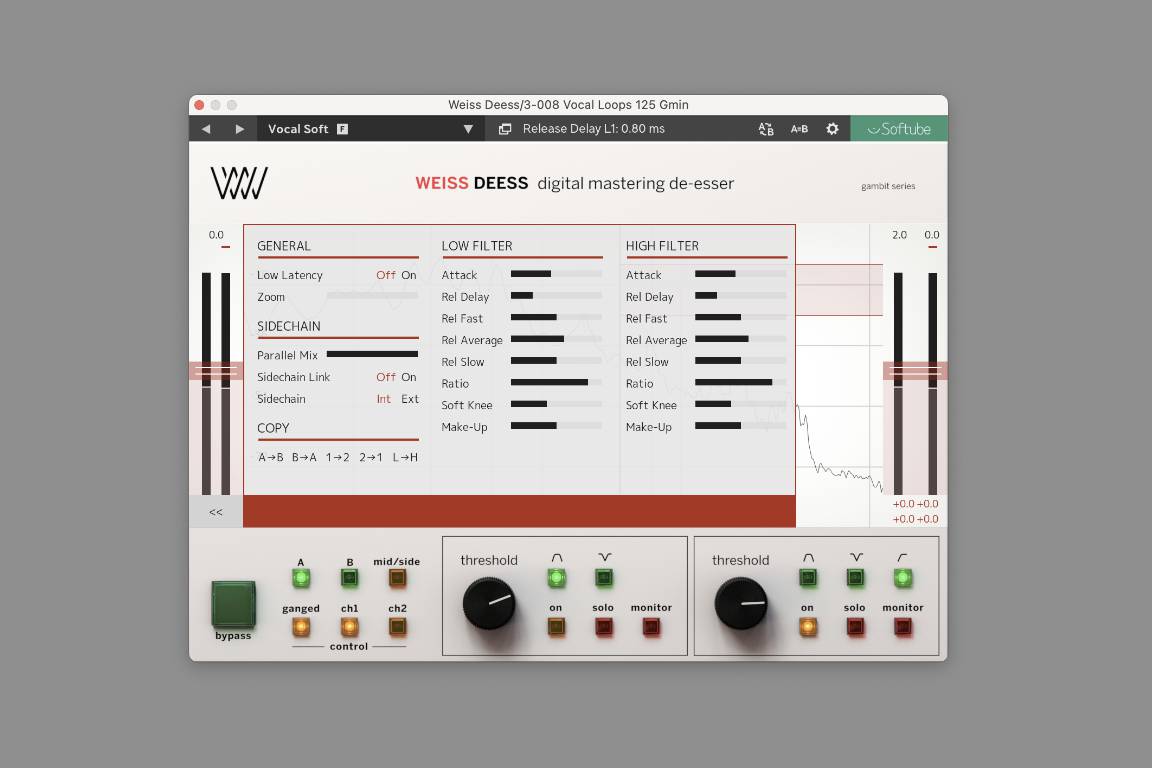Viewport: 1152px width, 768px height.
Task: Adjust the Parallel Mix slider
Action: click(x=372, y=354)
